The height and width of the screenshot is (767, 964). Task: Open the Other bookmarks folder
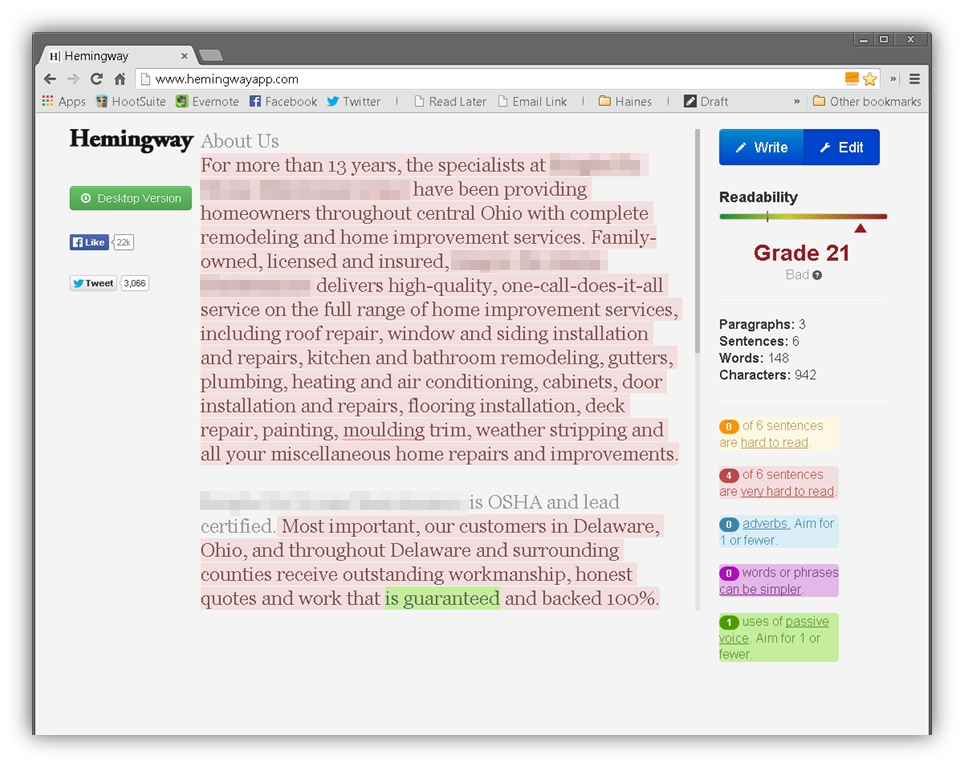867,101
